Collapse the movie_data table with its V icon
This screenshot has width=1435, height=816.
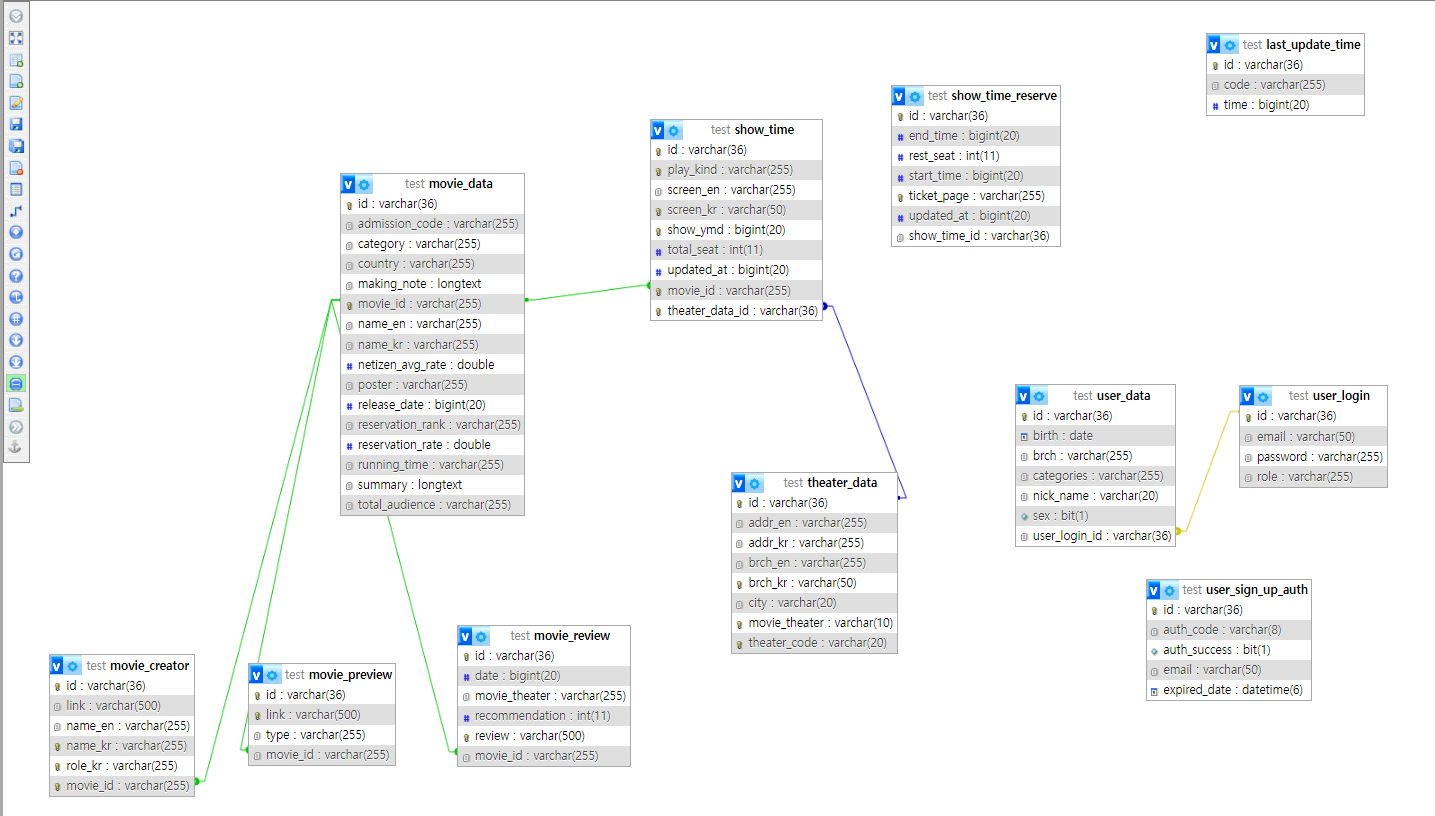click(x=348, y=184)
